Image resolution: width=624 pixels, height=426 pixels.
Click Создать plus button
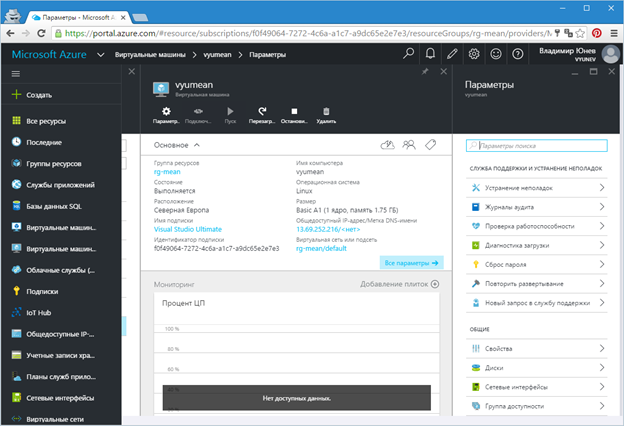click(61, 94)
